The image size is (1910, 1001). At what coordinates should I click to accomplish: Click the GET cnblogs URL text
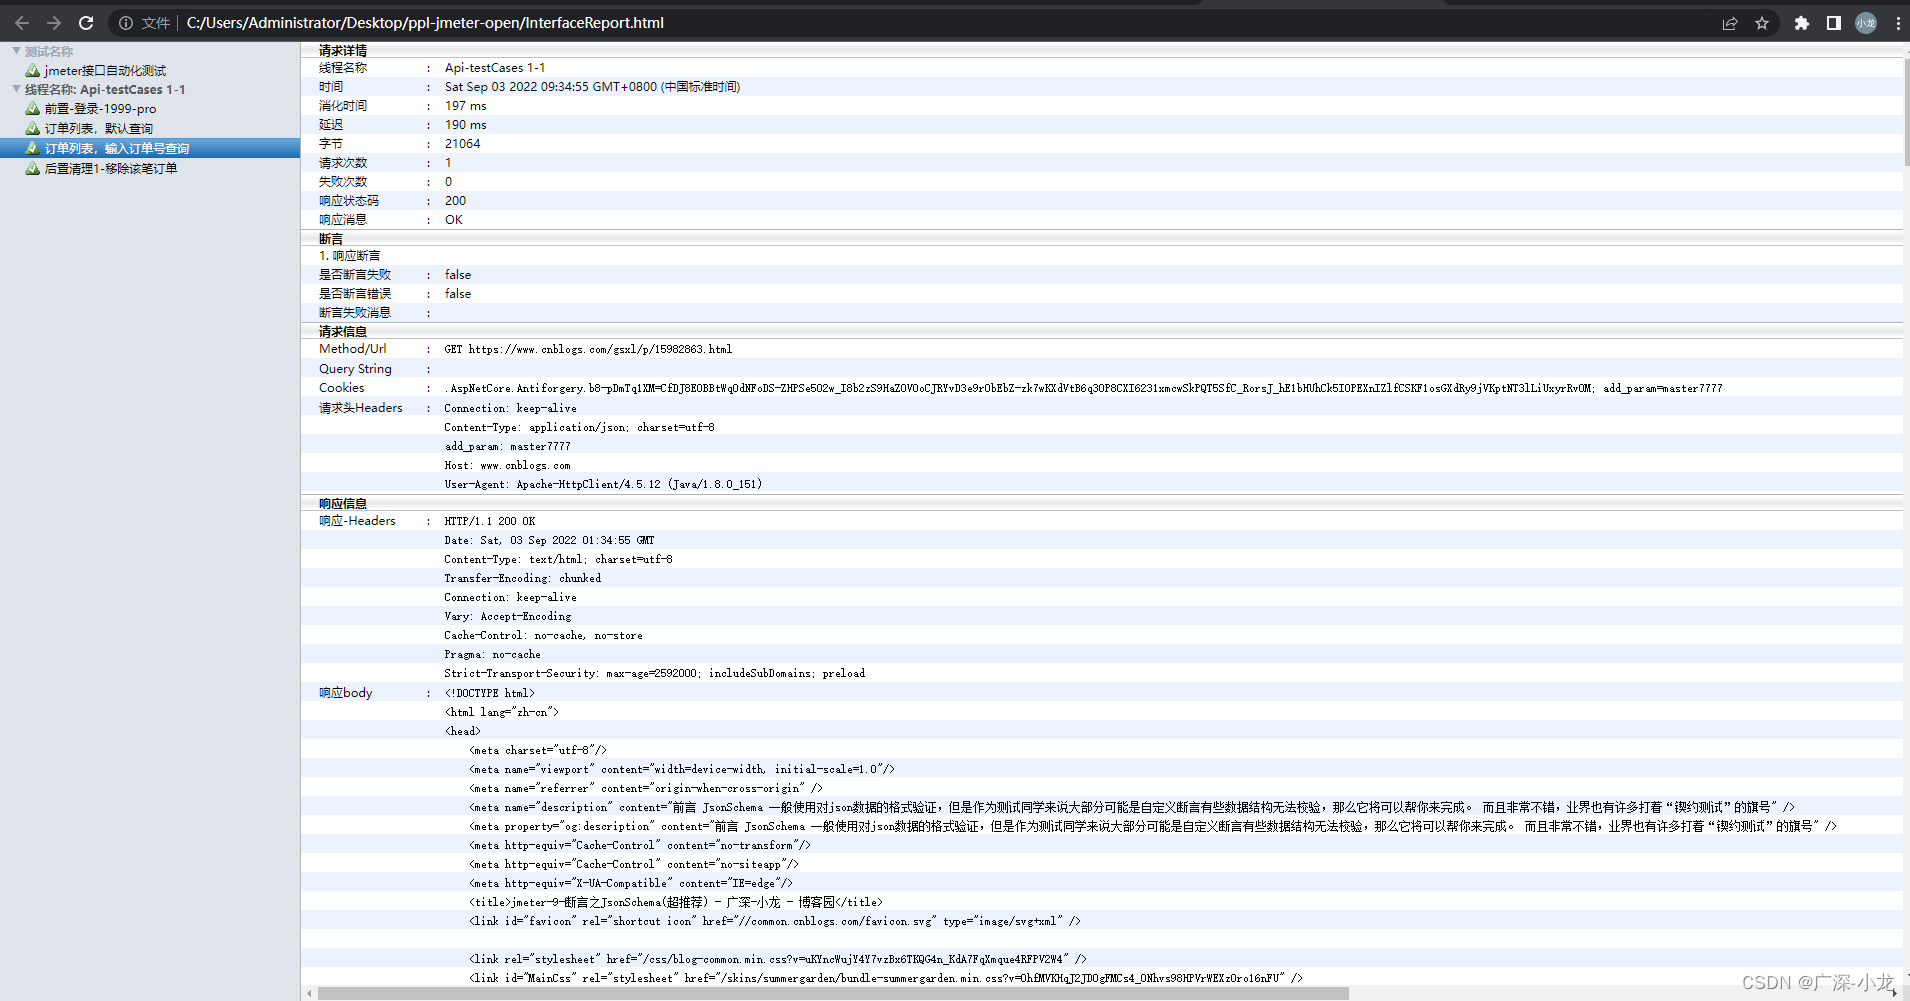tap(588, 349)
